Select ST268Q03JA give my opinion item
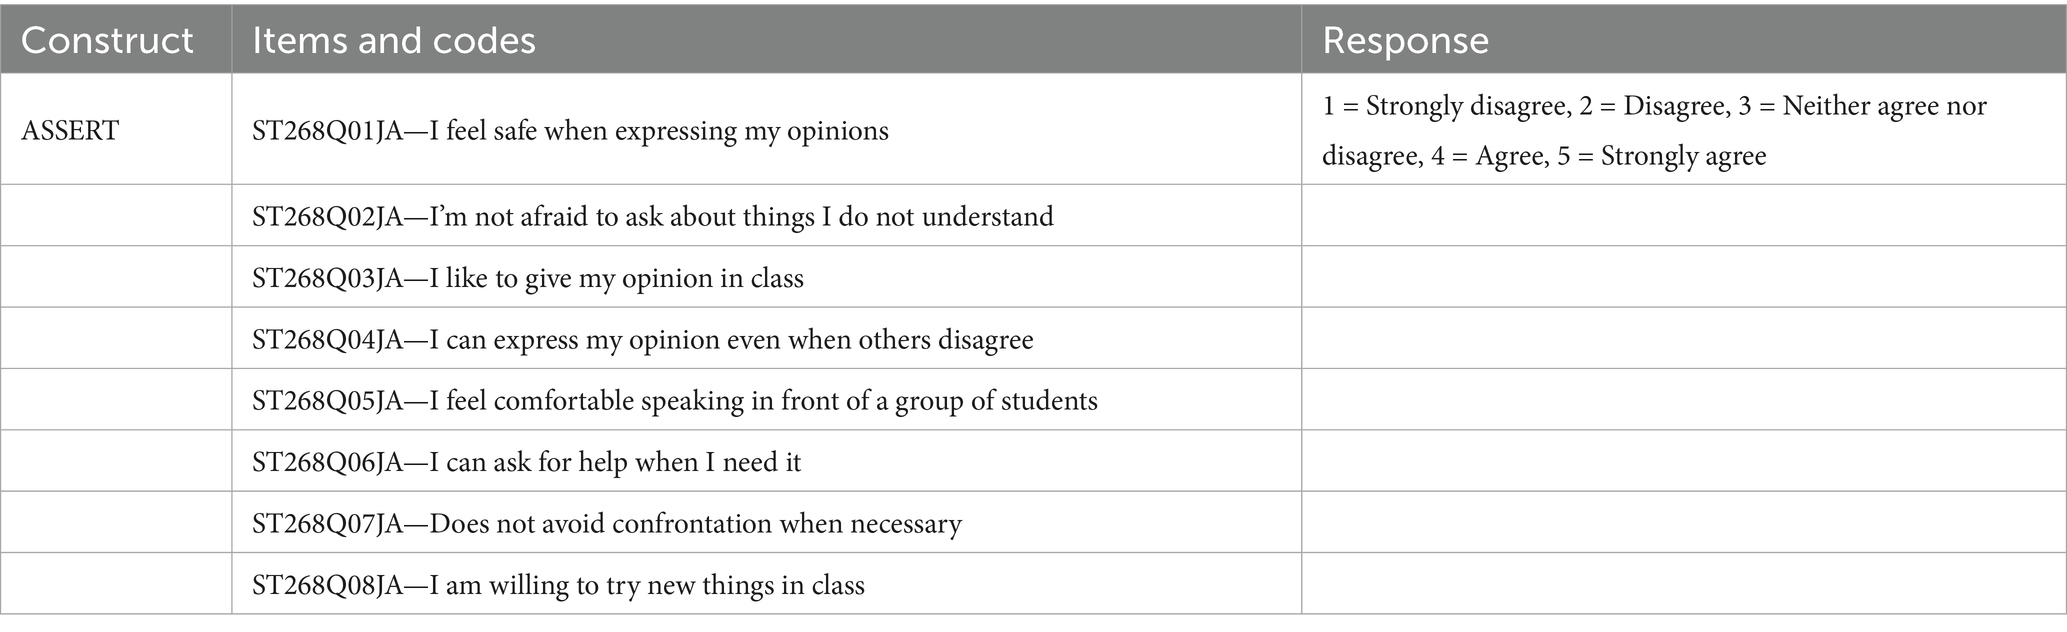This screenshot has height=632, width=2067. point(527,278)
